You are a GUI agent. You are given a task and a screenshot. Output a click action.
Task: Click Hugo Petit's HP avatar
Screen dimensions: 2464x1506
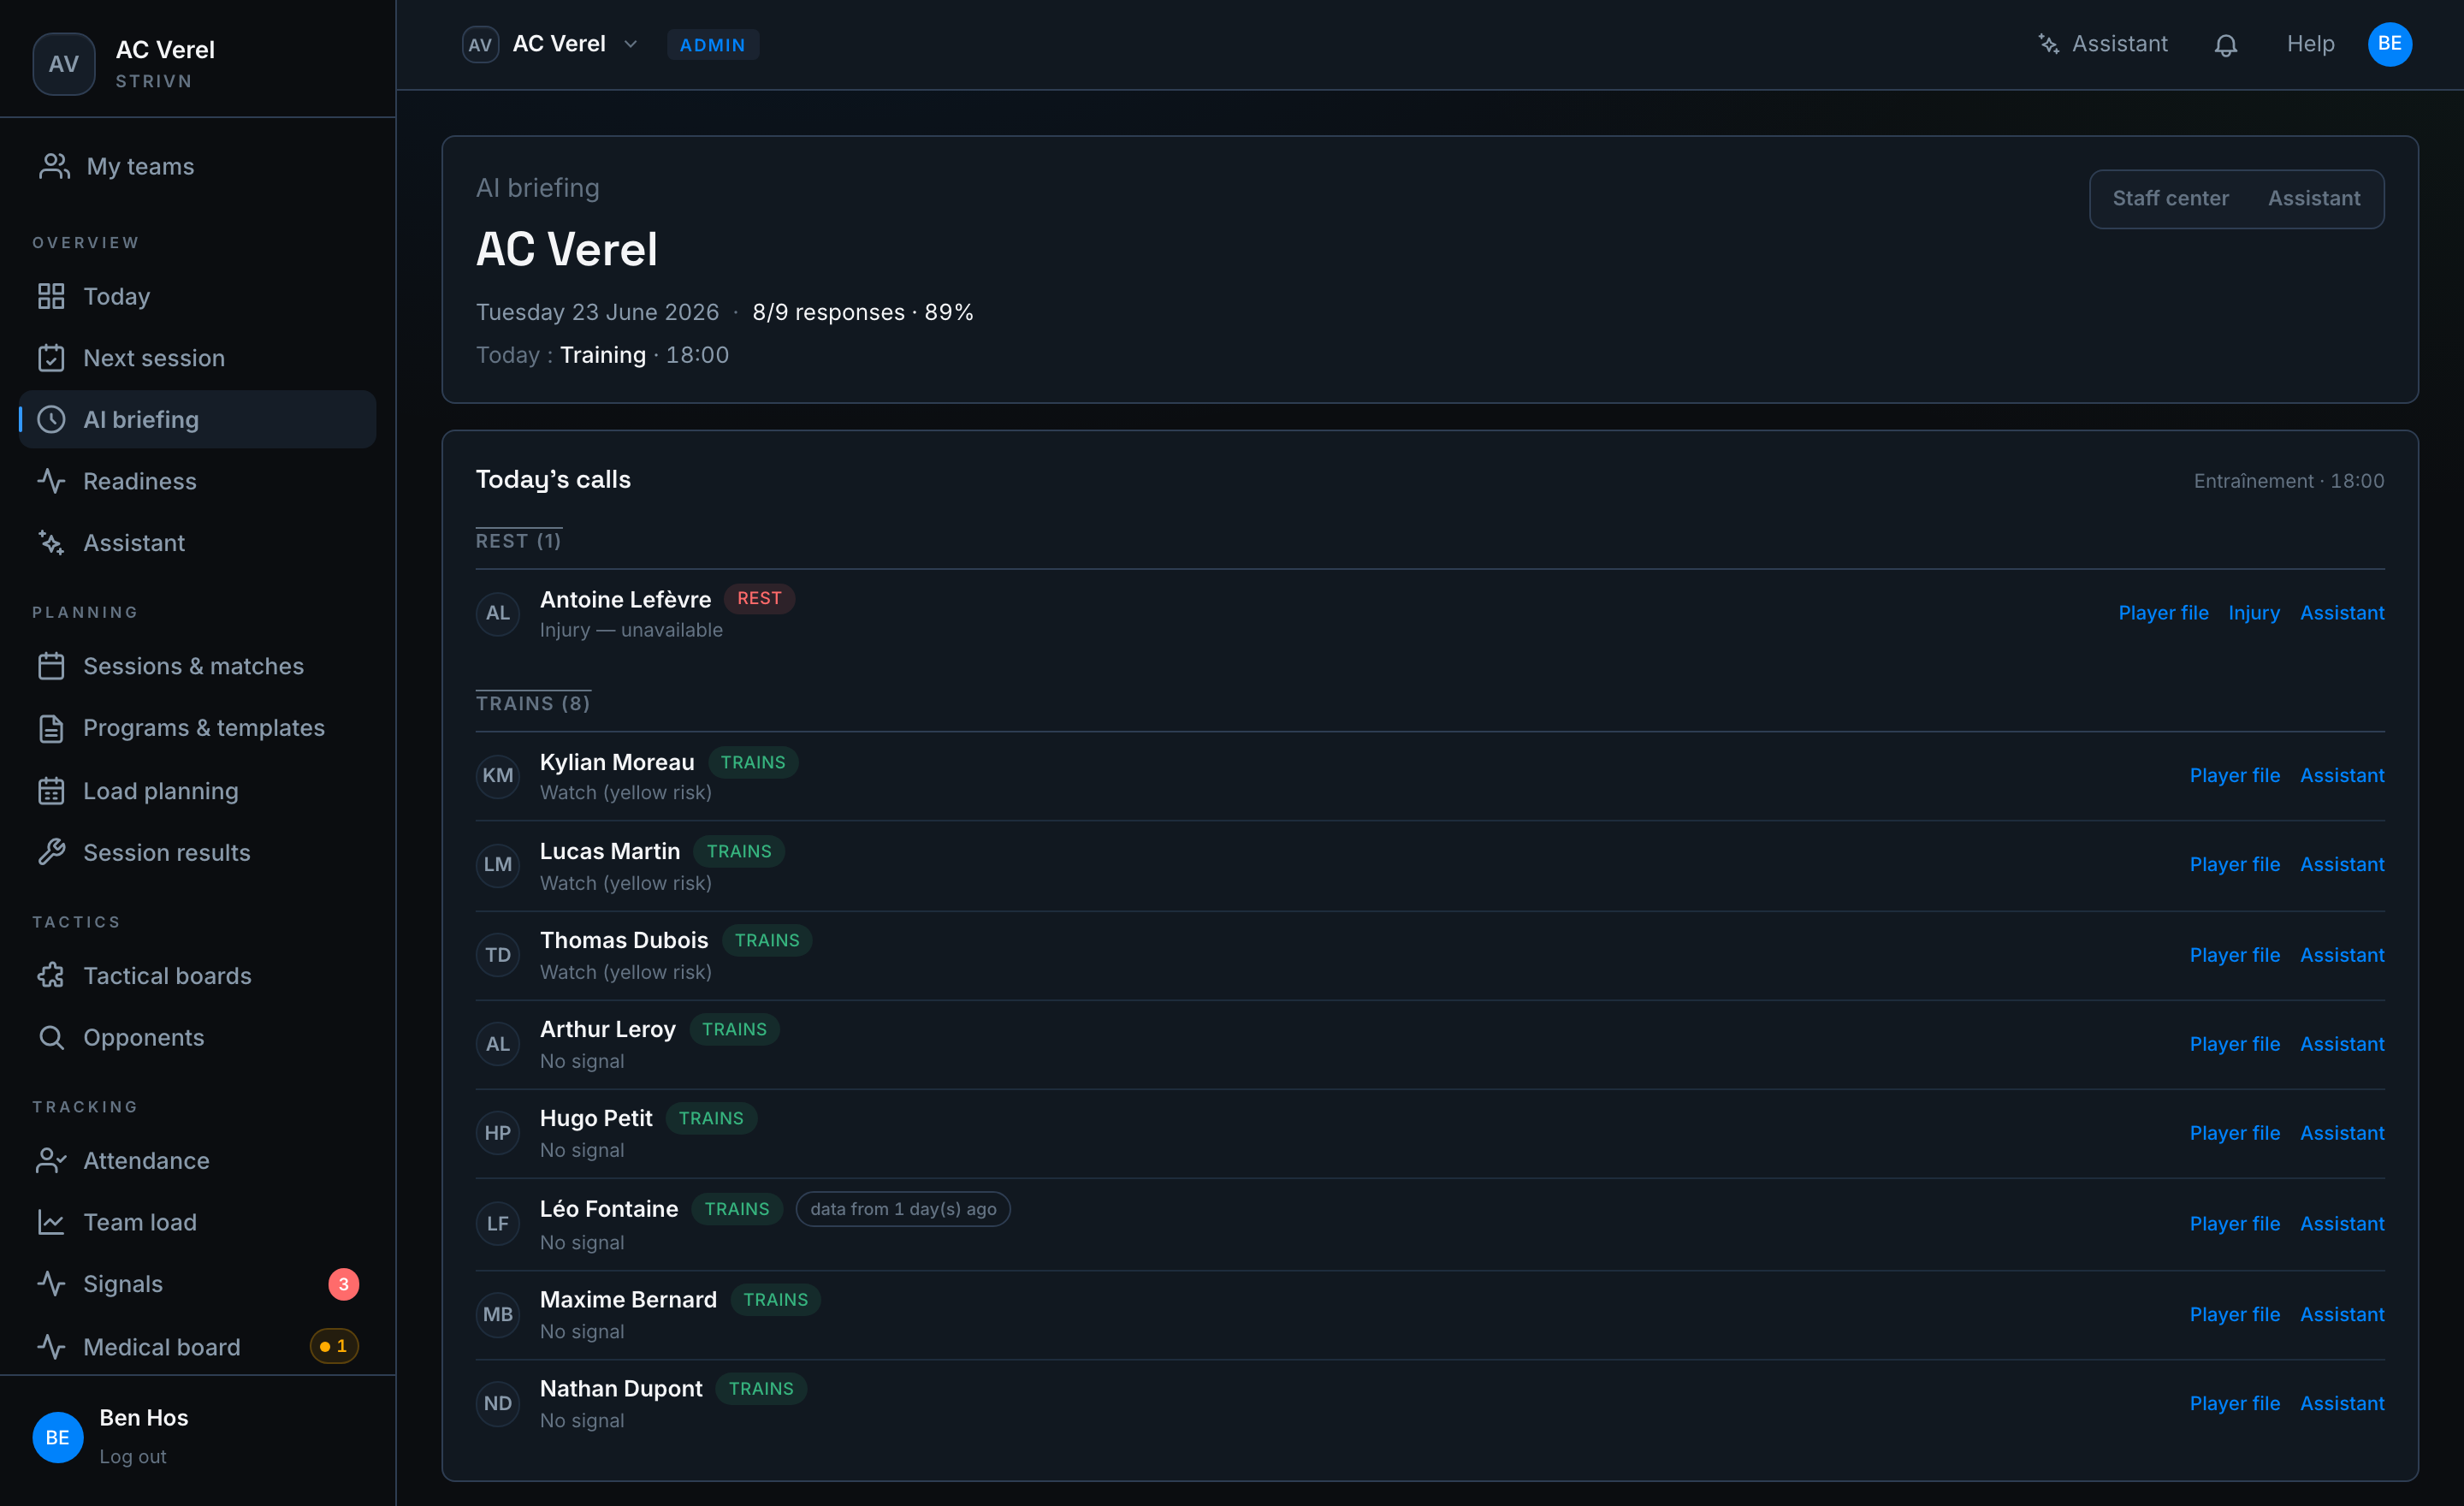497,1133
